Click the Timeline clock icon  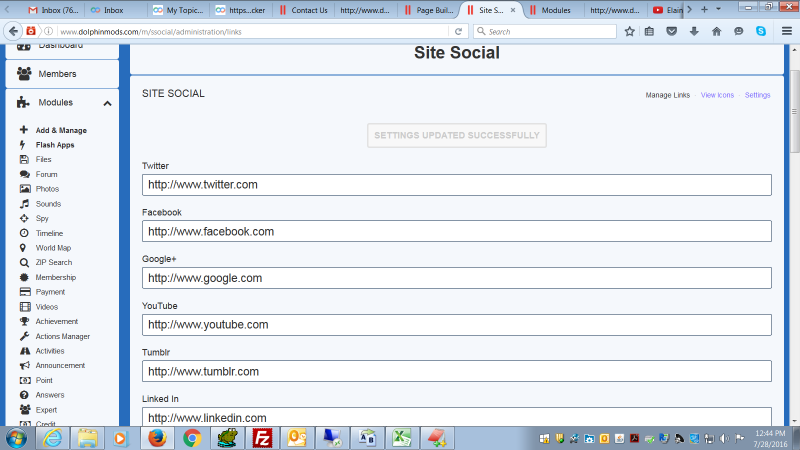pos(24,233)
